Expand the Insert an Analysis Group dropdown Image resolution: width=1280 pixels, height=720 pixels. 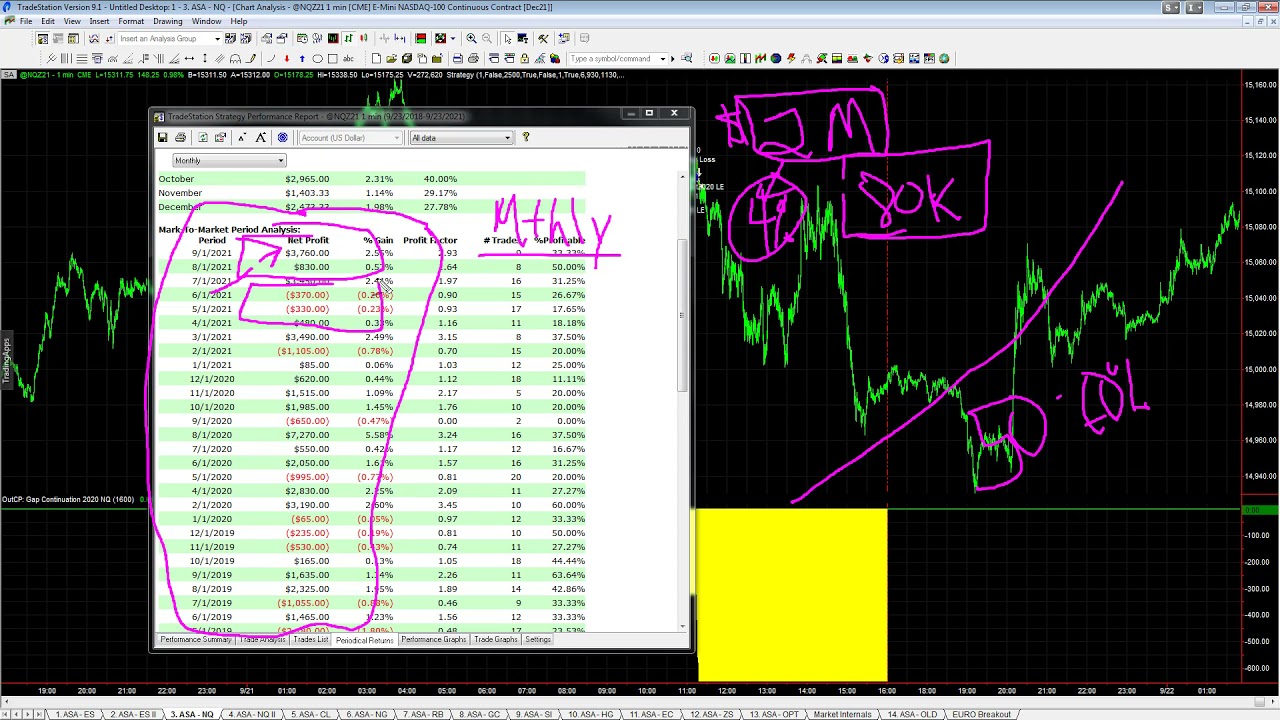[217, 39]
